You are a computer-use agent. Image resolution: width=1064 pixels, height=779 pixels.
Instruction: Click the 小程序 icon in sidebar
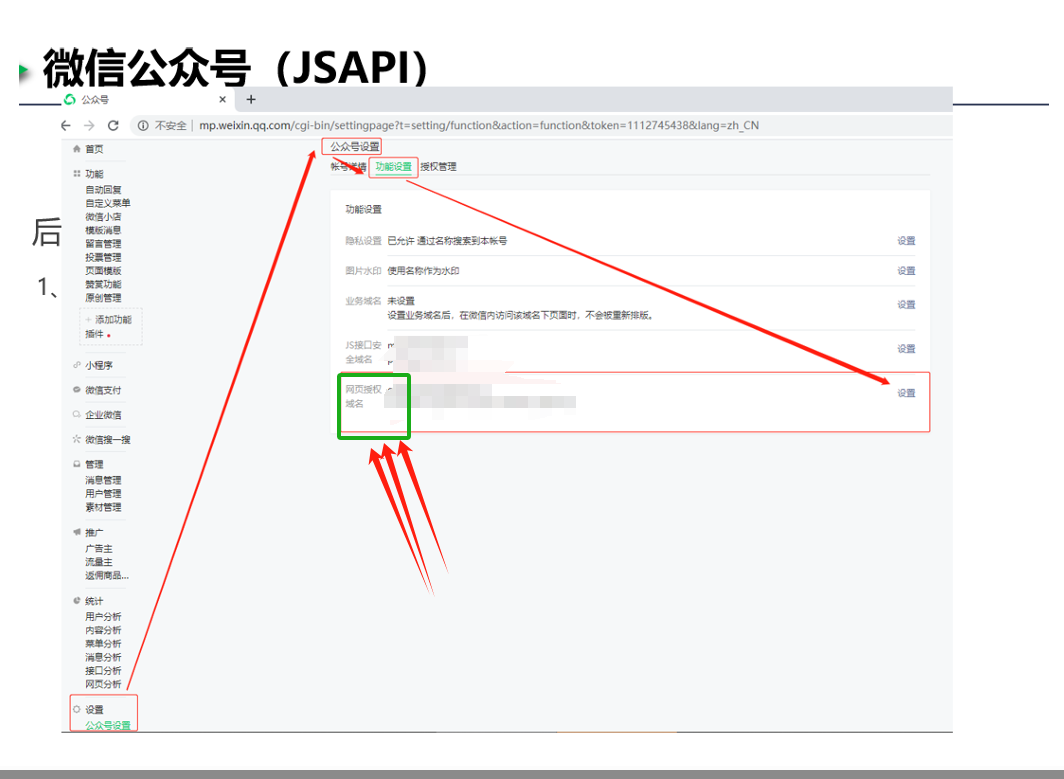point(77,365)
